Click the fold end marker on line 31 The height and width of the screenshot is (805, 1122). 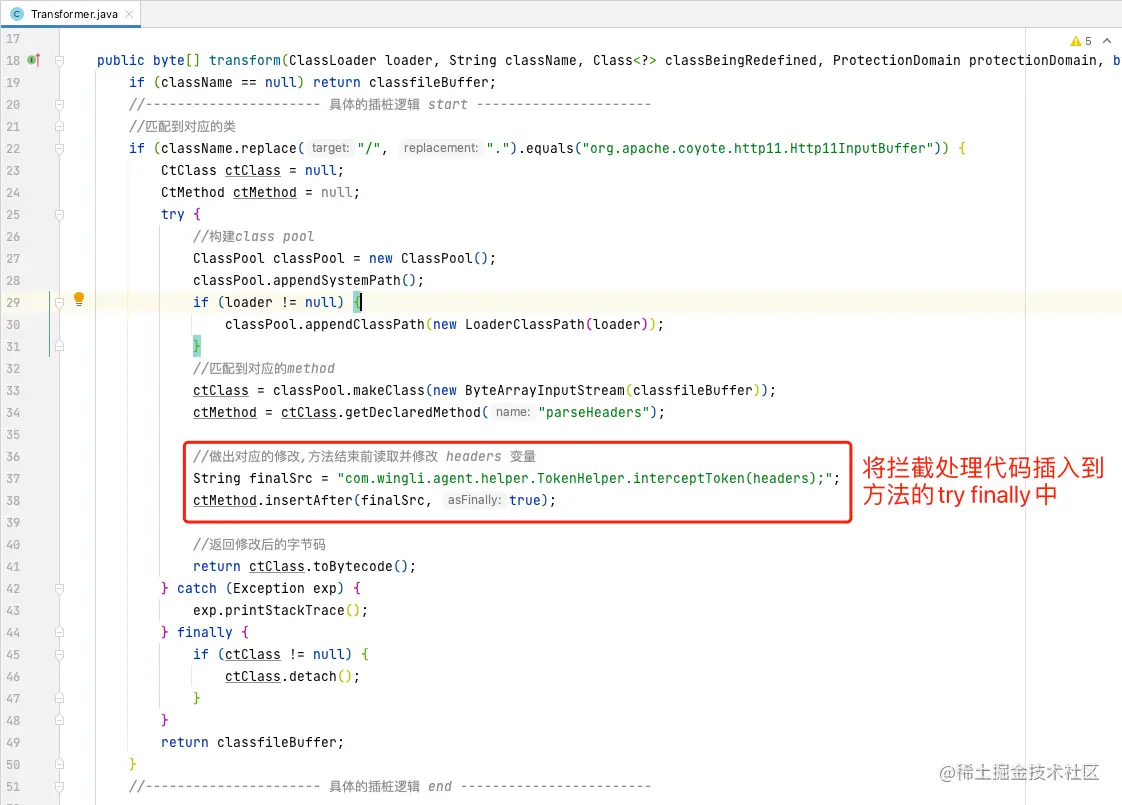click(x=59, y=346)
